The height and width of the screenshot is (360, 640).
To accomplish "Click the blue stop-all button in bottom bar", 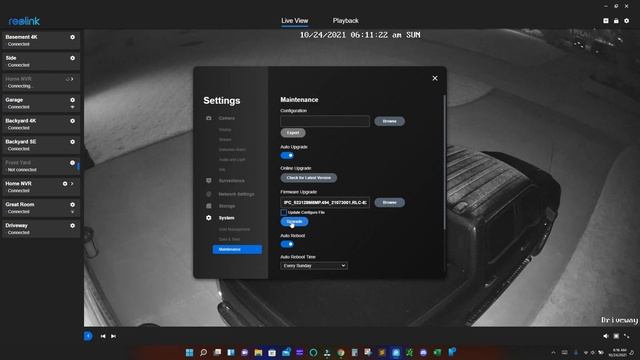I will tap(88, 336).
